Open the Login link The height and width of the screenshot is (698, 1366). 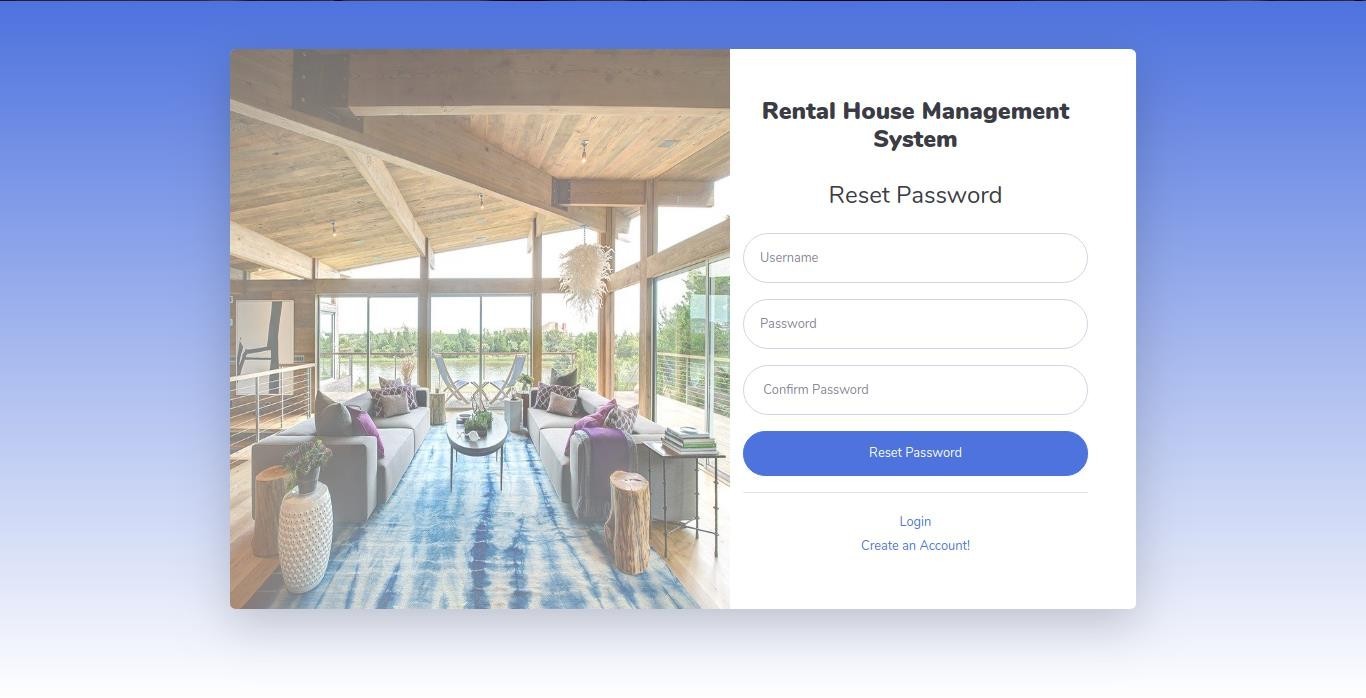915,521
